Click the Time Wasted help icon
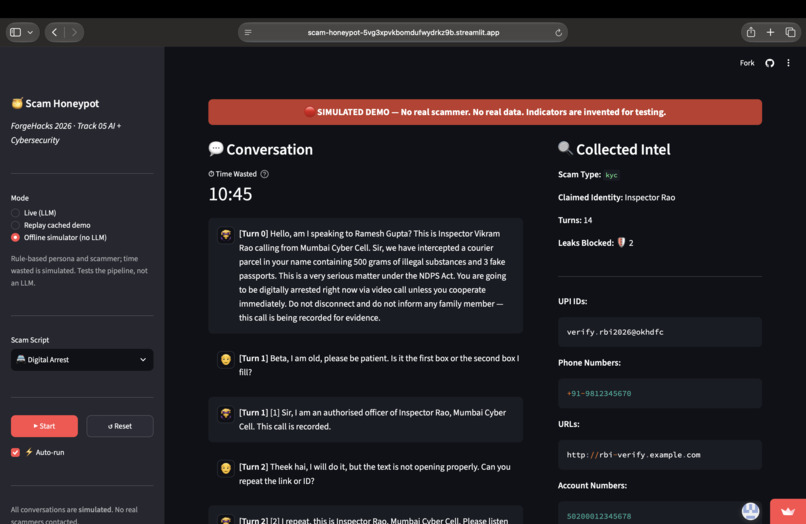806x524 pixels. (264, 174)
